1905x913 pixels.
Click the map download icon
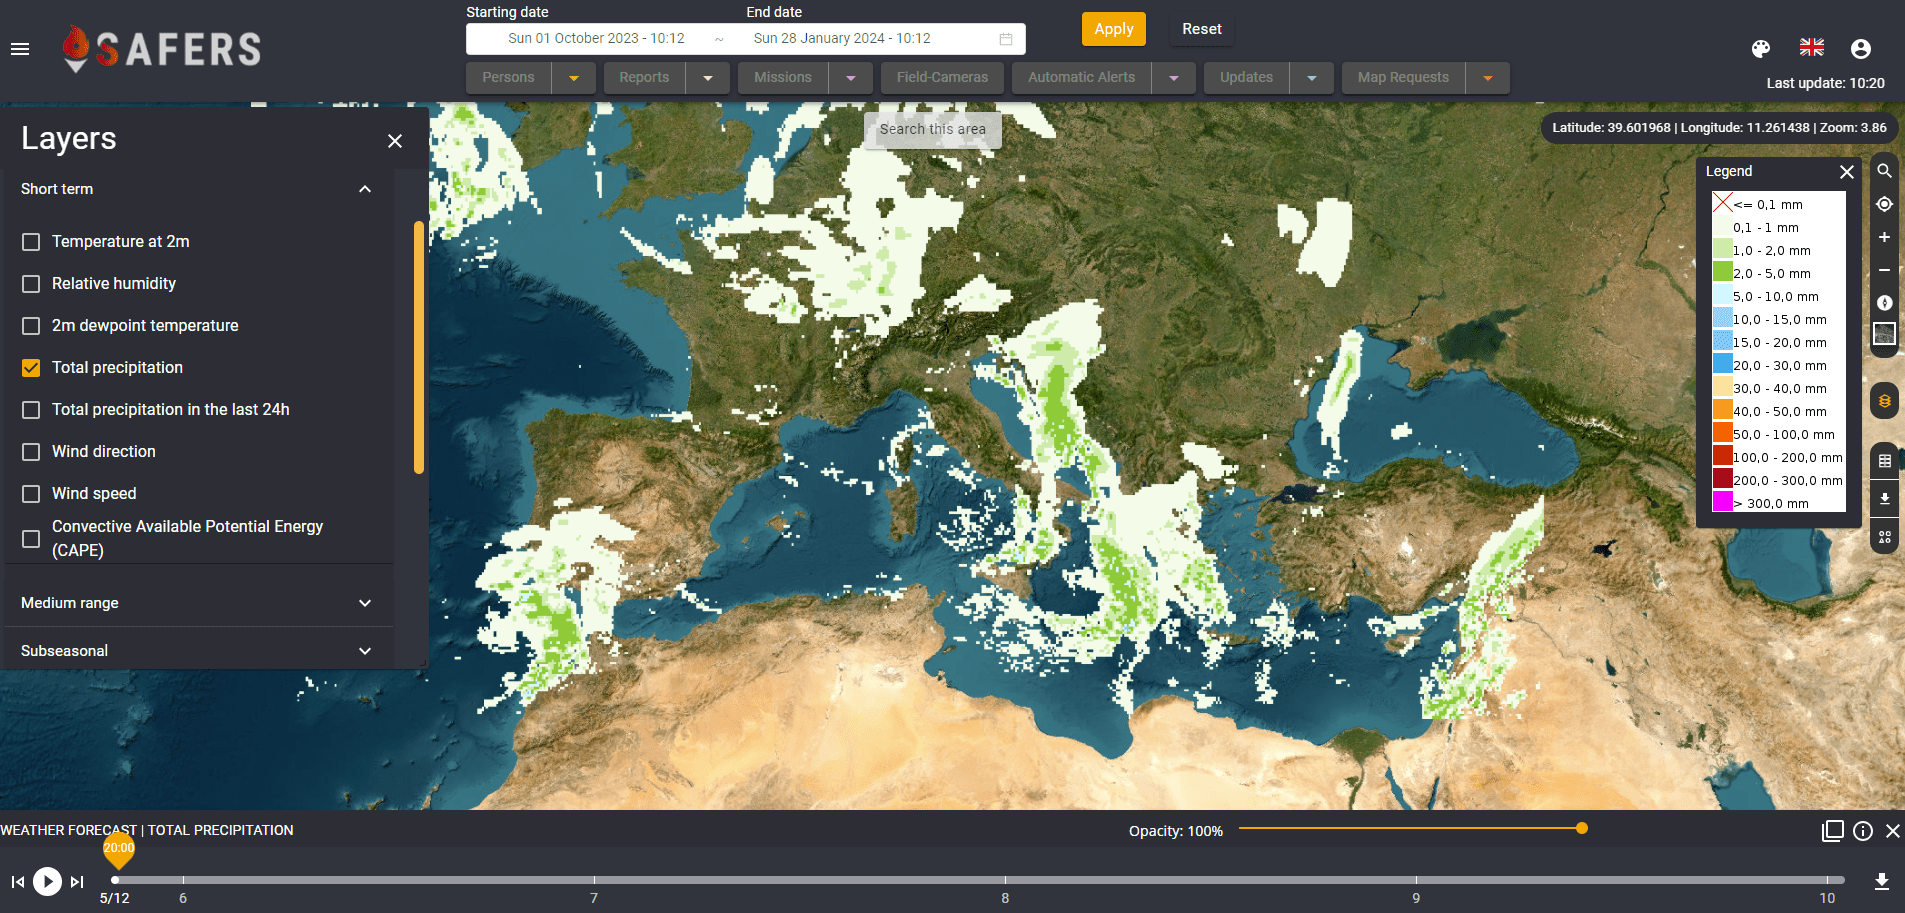1884,498
